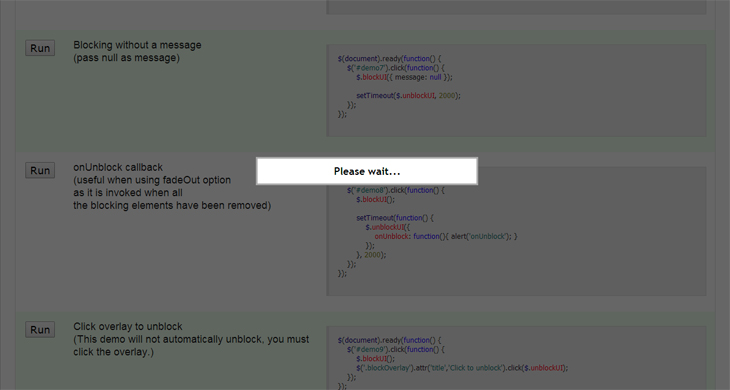Click "Click overlay to unblock" heading text
Screen dimensions: 730x390
(x=128, y=326)
